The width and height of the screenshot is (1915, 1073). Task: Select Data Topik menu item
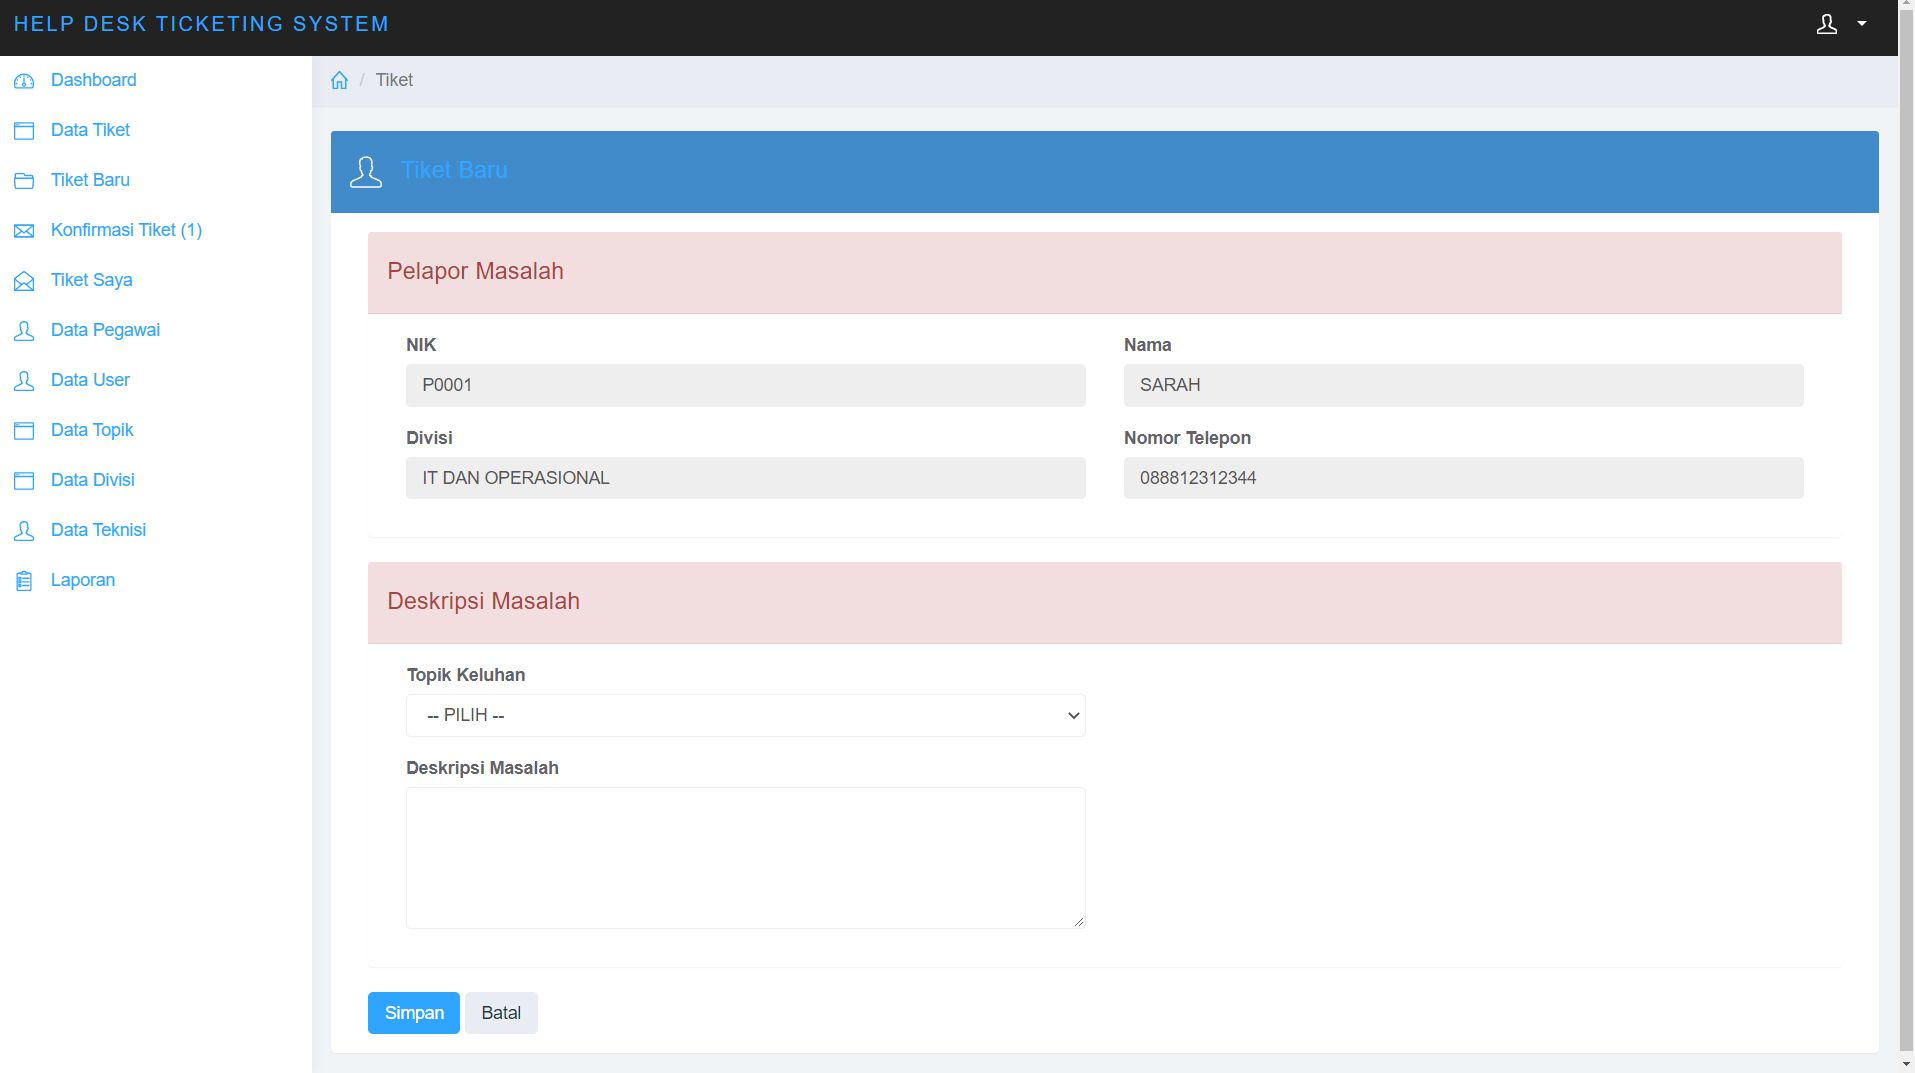(92, 430)
